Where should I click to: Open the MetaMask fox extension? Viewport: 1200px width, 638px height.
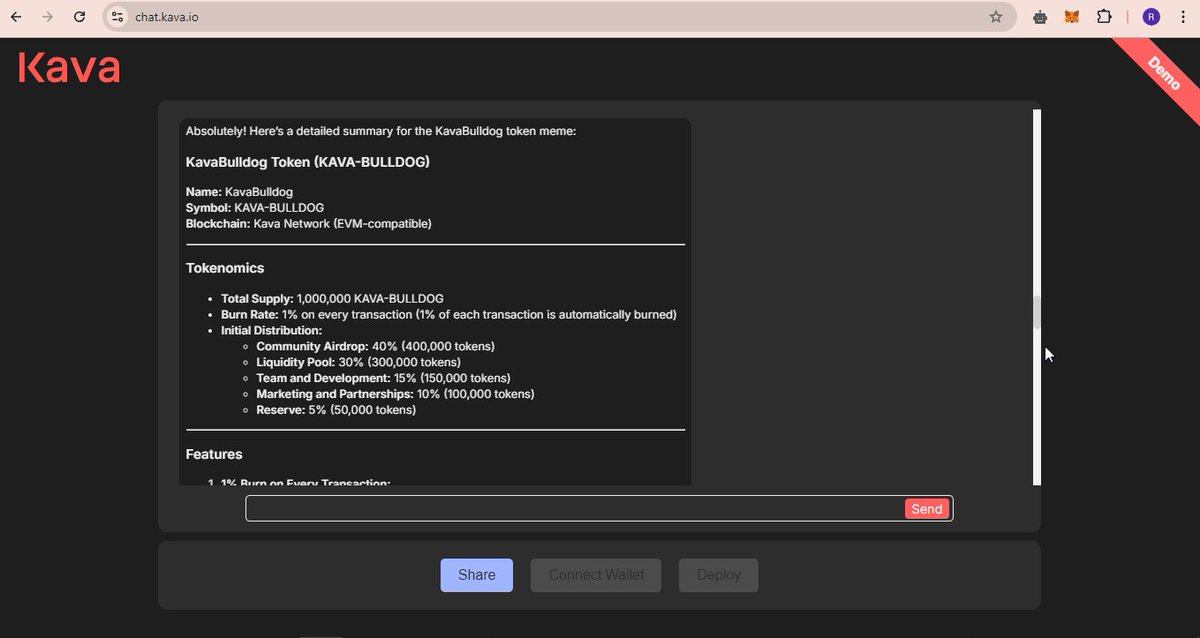[1072, 17]
